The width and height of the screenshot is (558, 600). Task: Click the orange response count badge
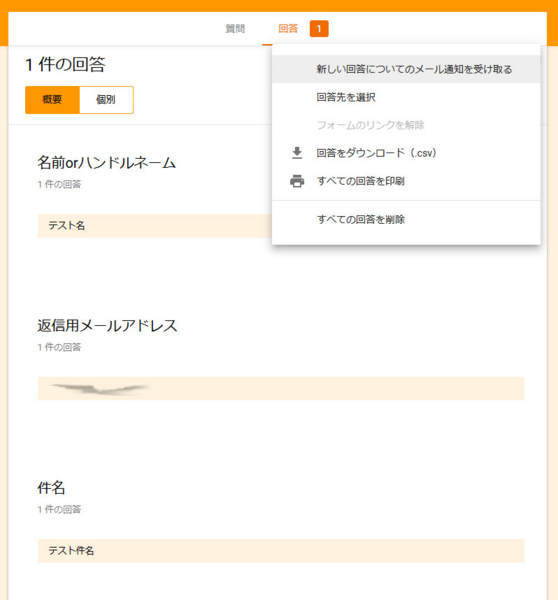pyautogui.click(x=319, y=29)
